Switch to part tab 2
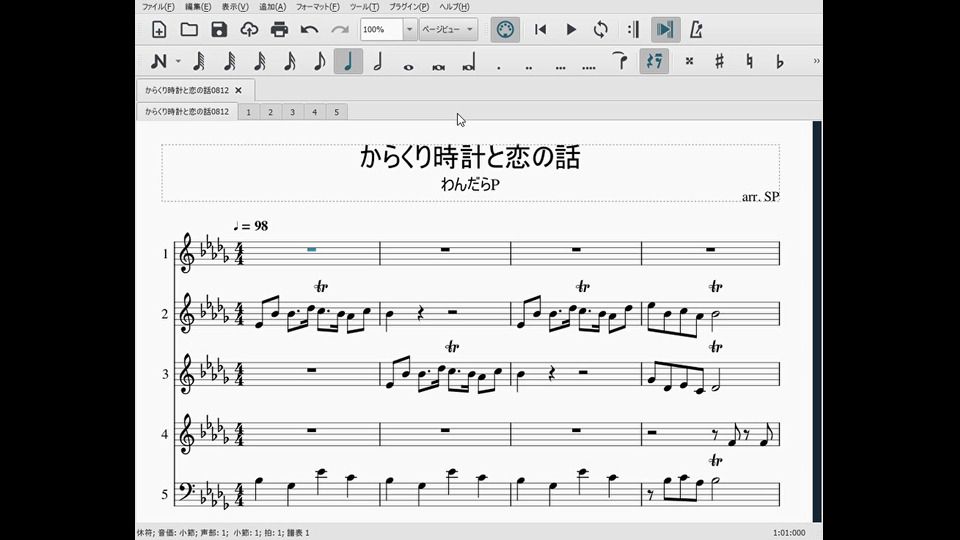Screen dimensions: 960x540 [x=271, y=112]
